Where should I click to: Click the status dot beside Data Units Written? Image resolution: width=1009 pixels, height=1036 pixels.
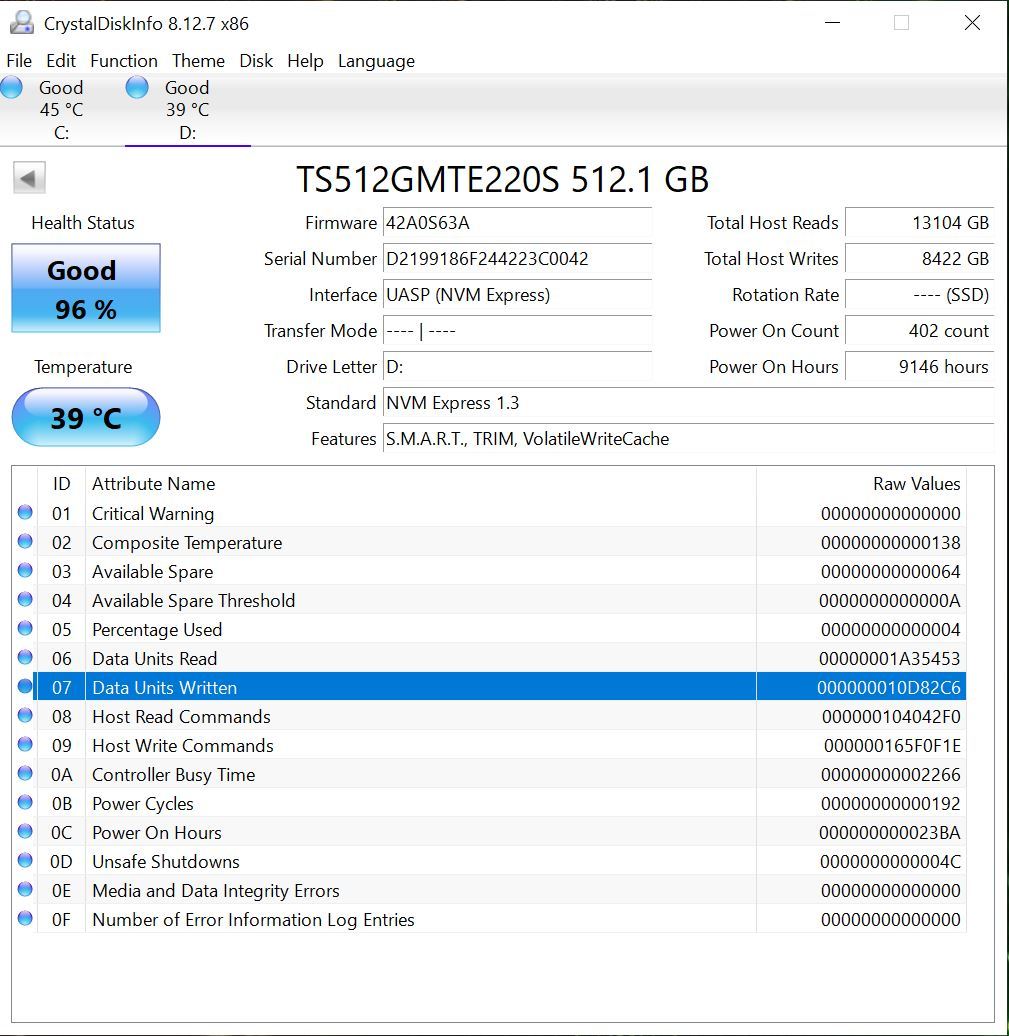click(25, 687)
